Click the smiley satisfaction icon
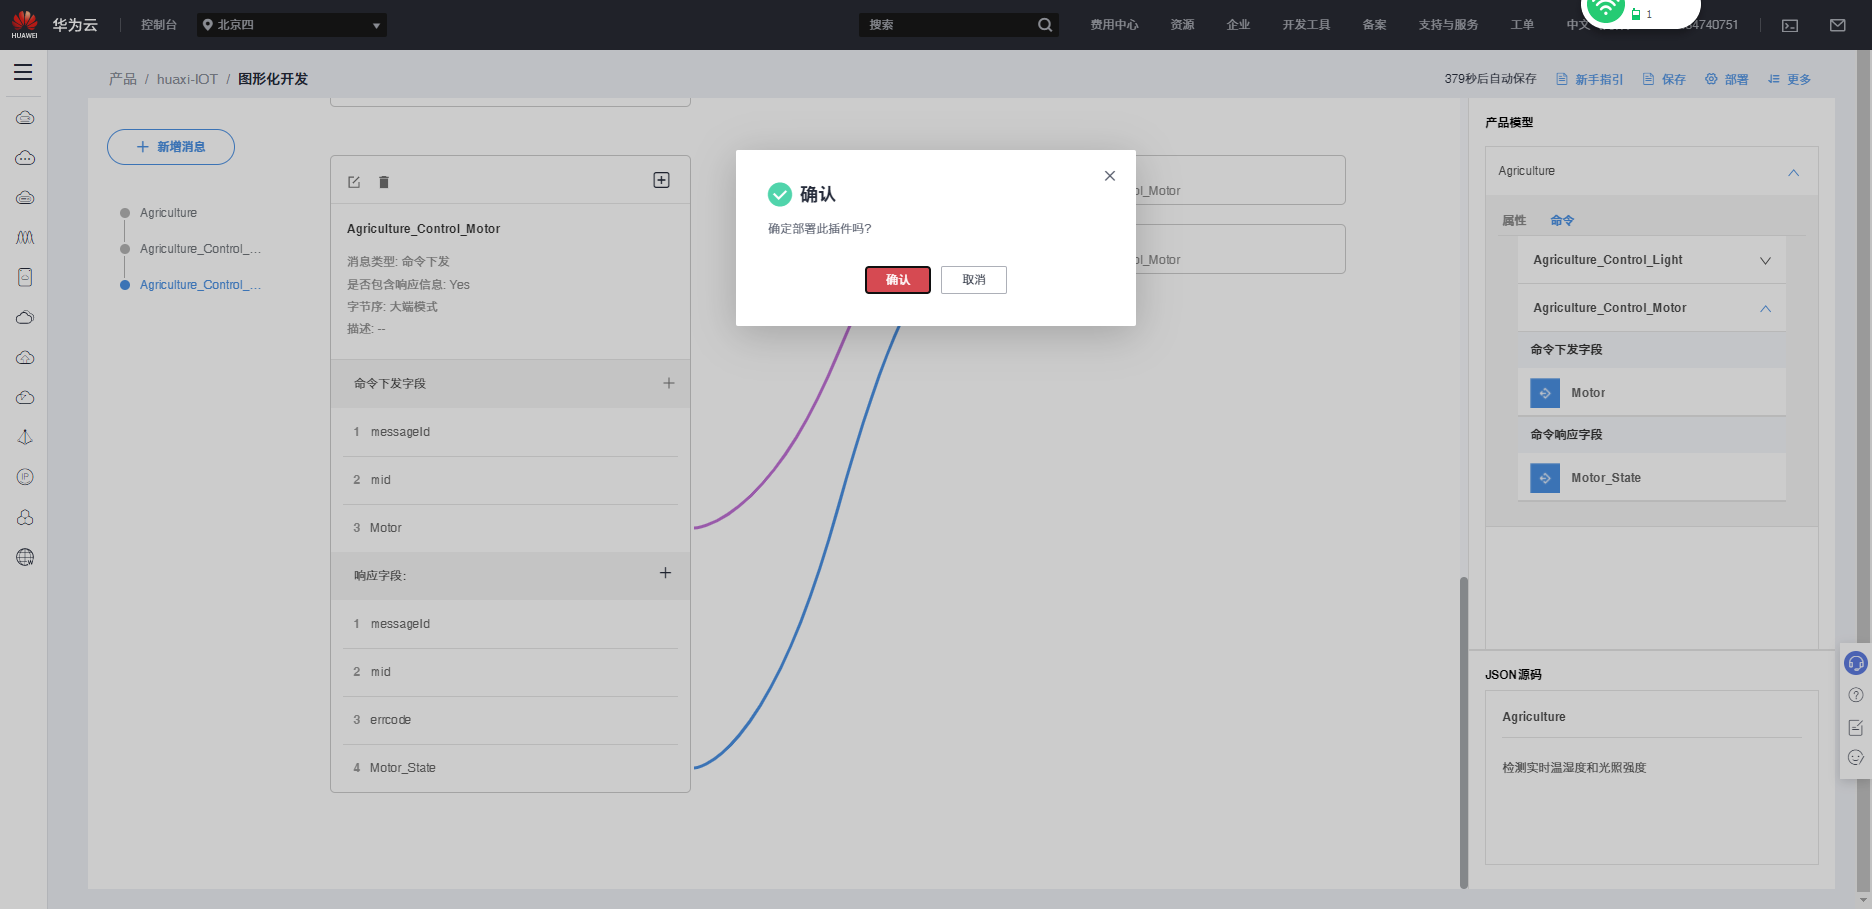The image size is (1872, 909). (x=1856, y=758)
